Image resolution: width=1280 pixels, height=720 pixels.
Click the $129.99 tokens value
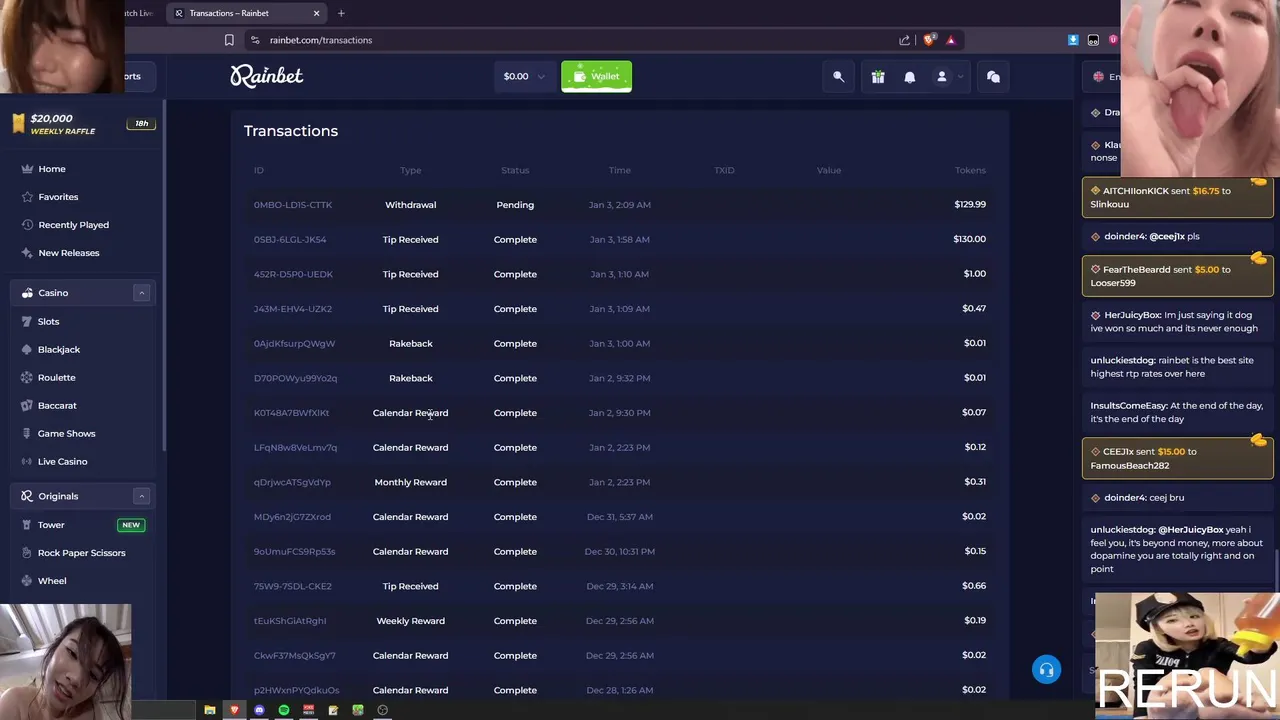(x=970, y=204)
